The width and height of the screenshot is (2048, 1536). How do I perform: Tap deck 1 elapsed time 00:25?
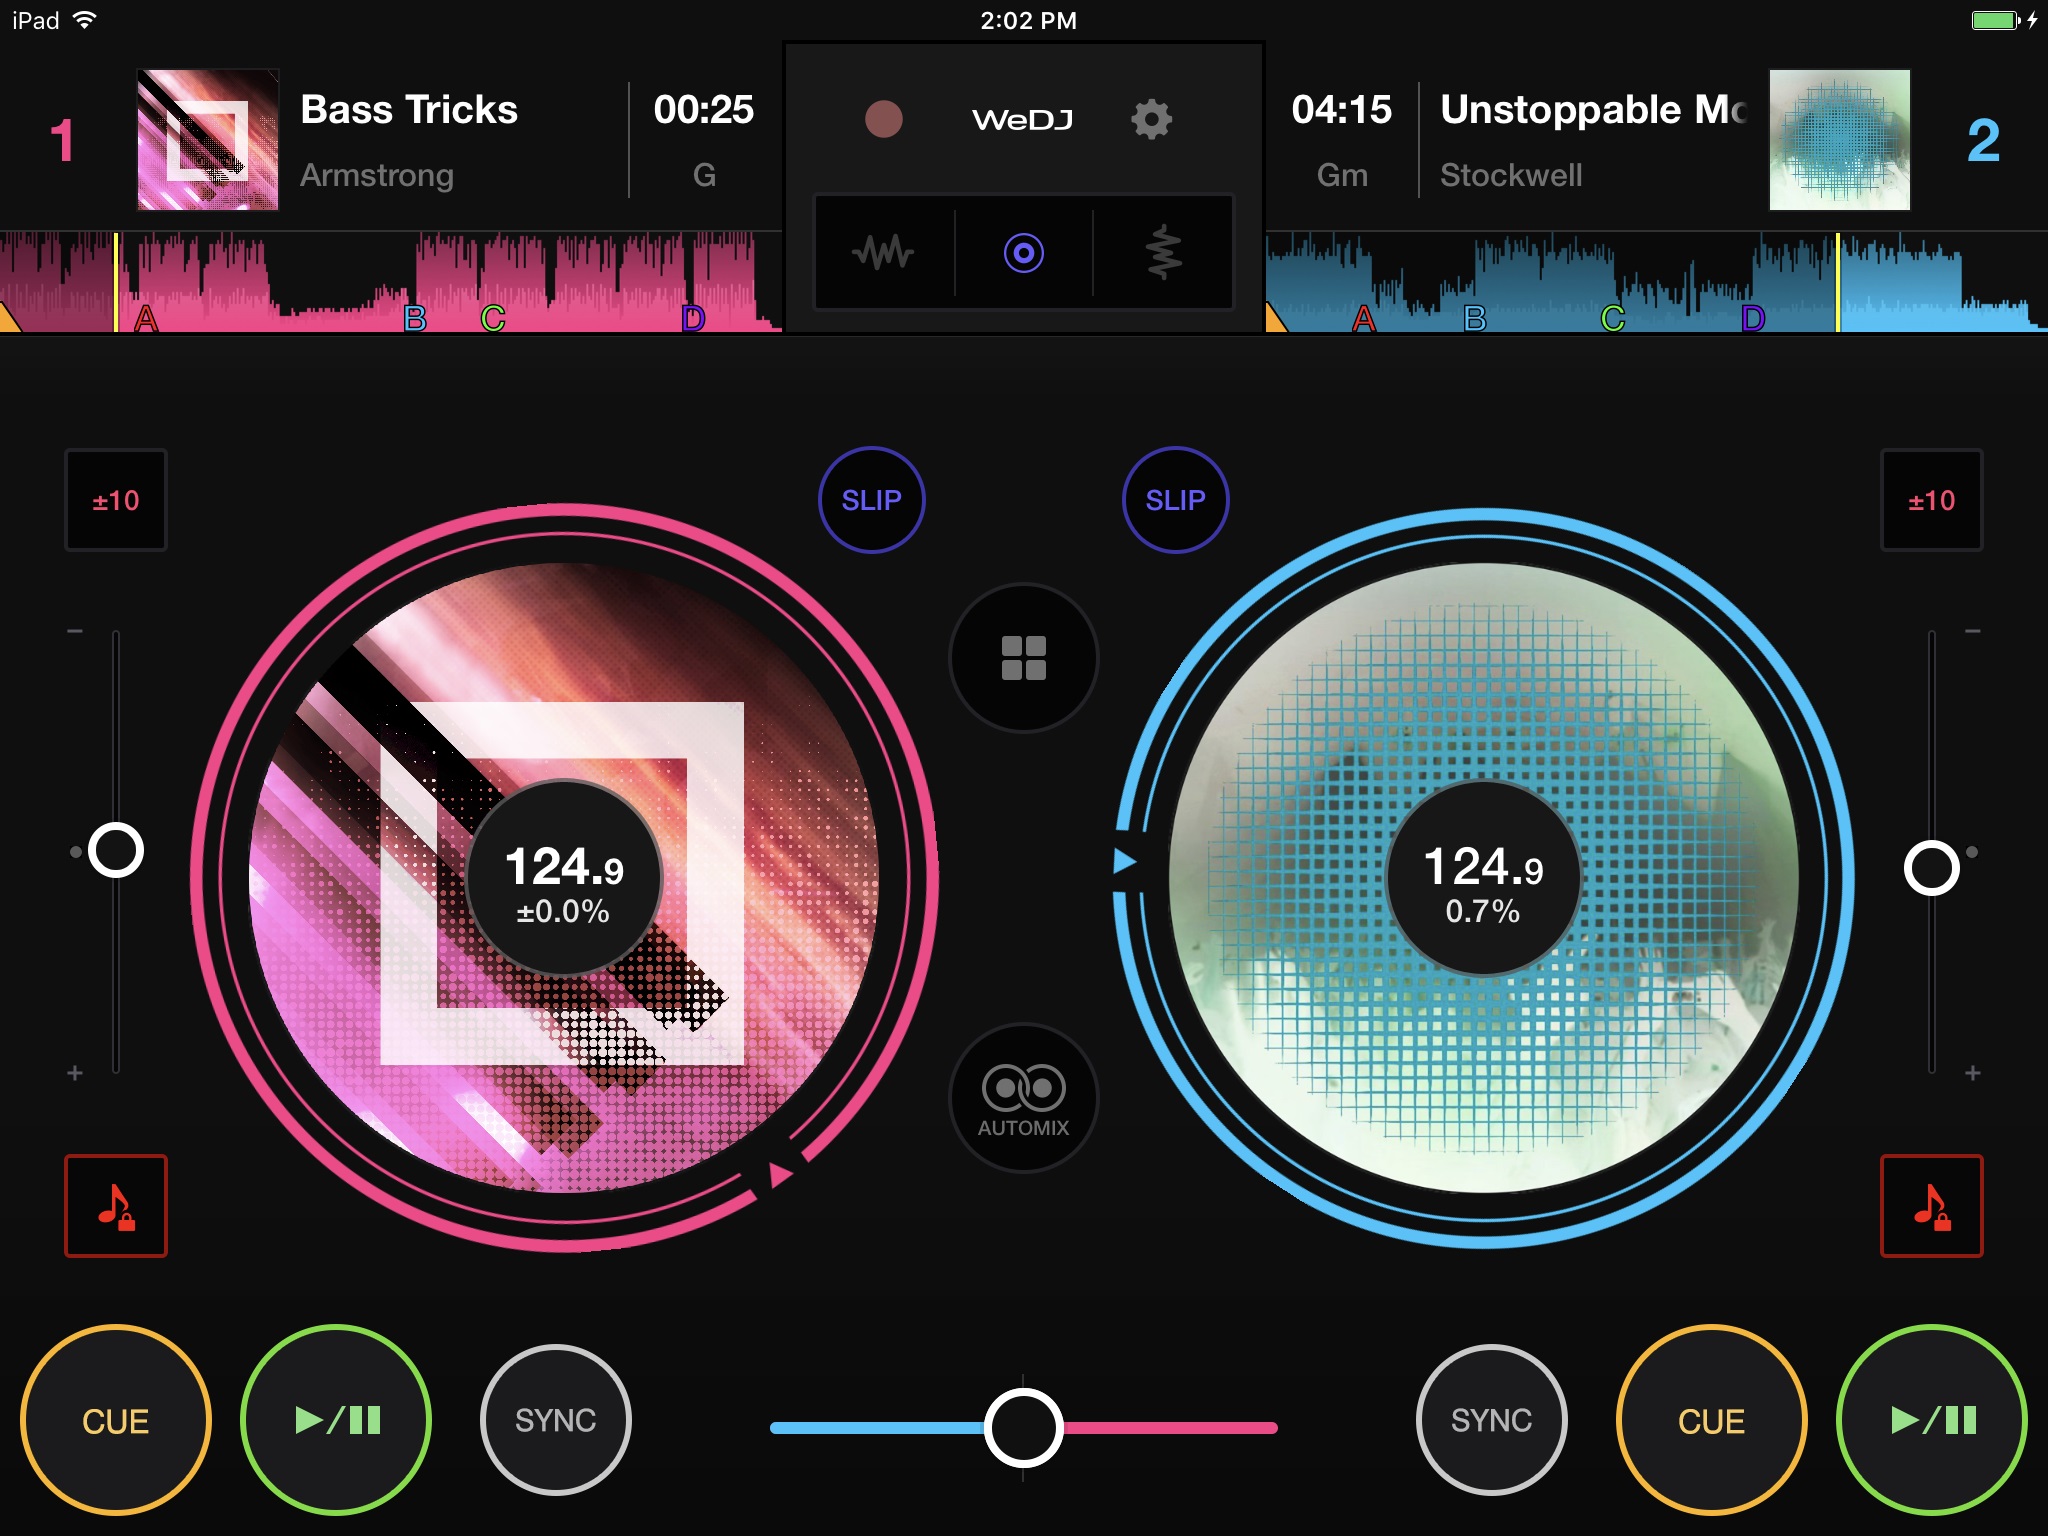pos(703,110)
